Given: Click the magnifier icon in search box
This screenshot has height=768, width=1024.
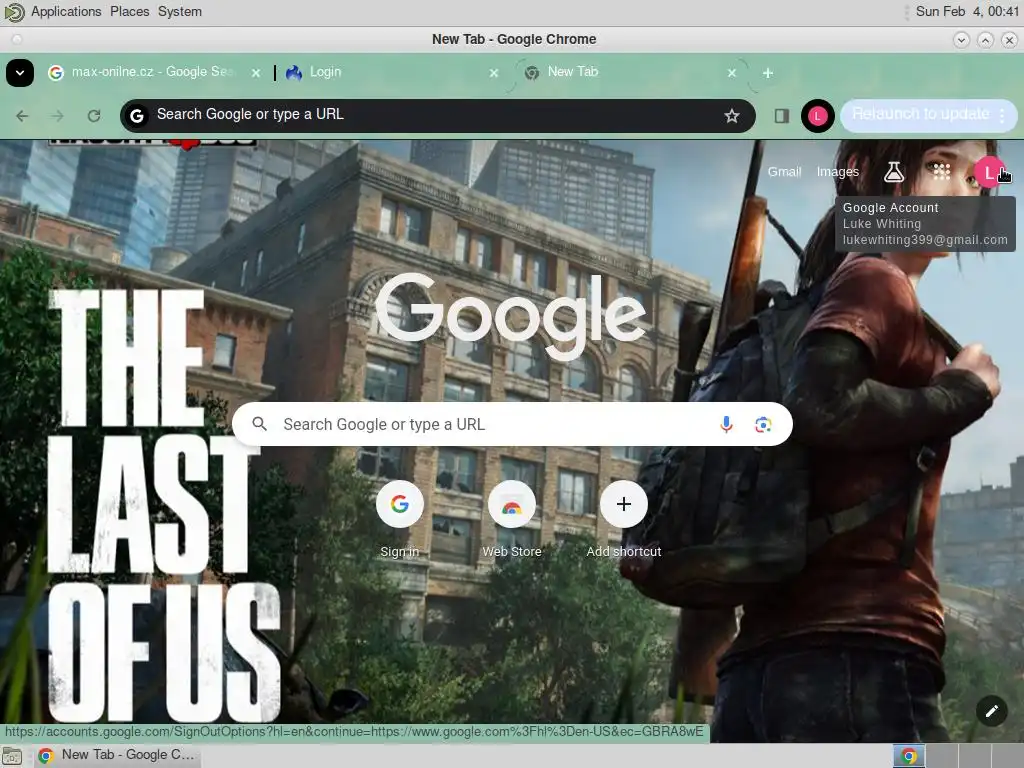Looking at the screenshot, I should 259,424.
